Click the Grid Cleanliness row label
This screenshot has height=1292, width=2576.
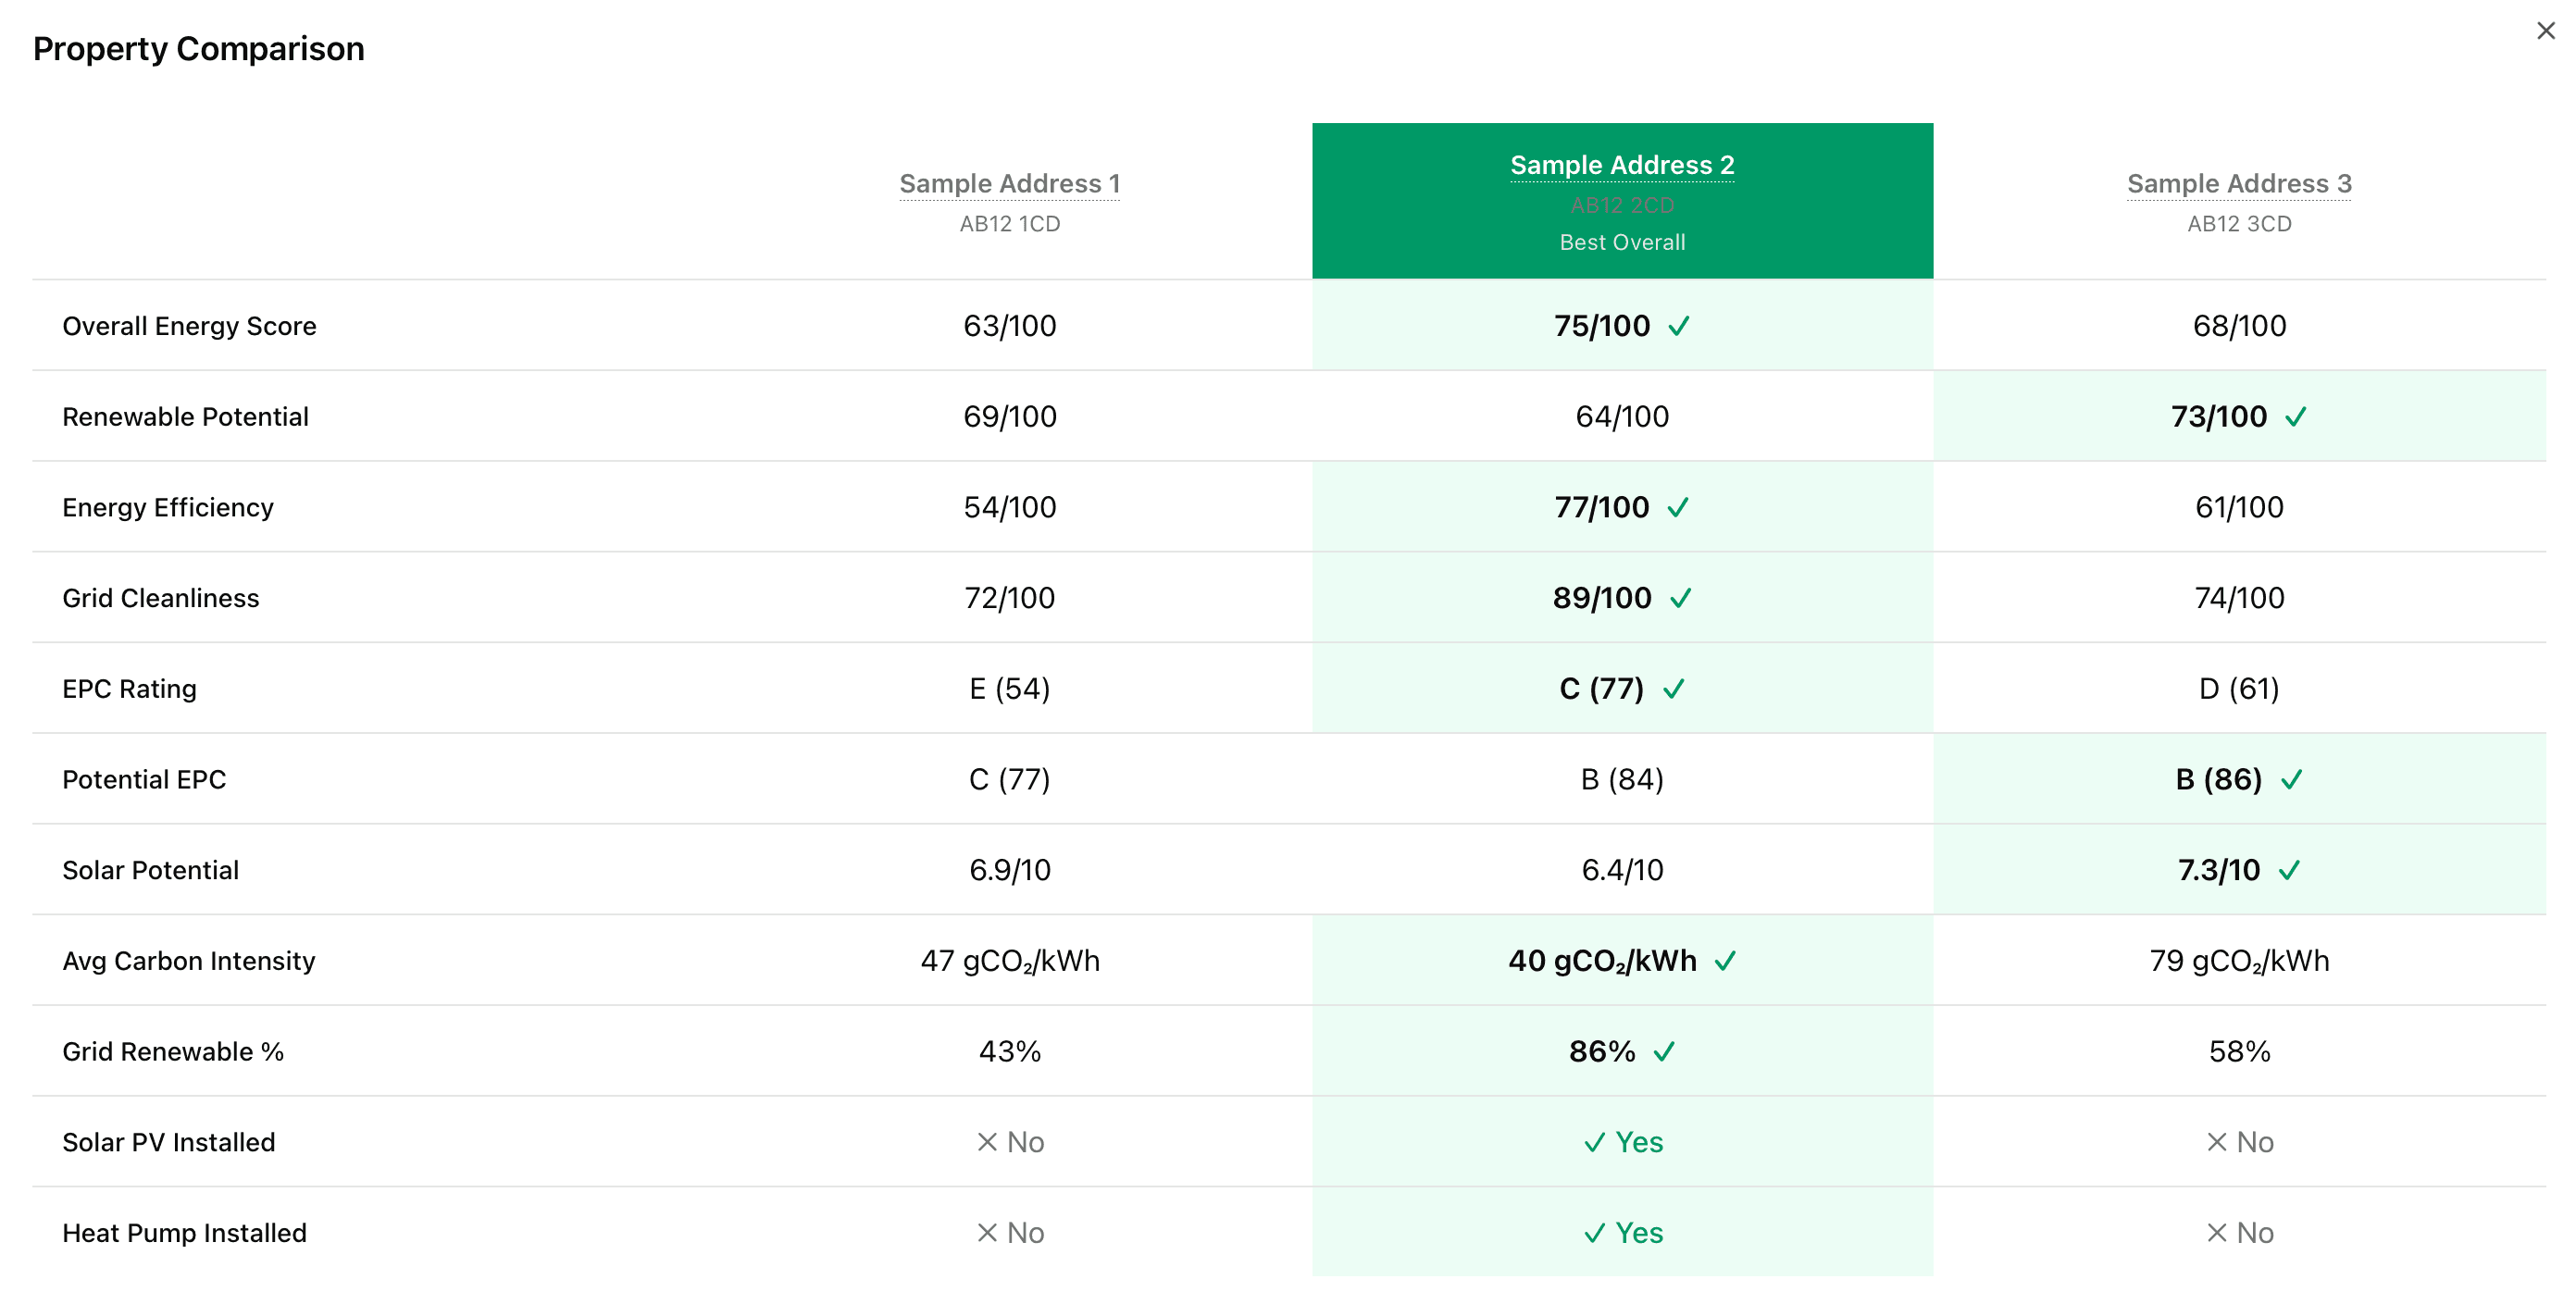pyautogui.click(x=160, y=598)
